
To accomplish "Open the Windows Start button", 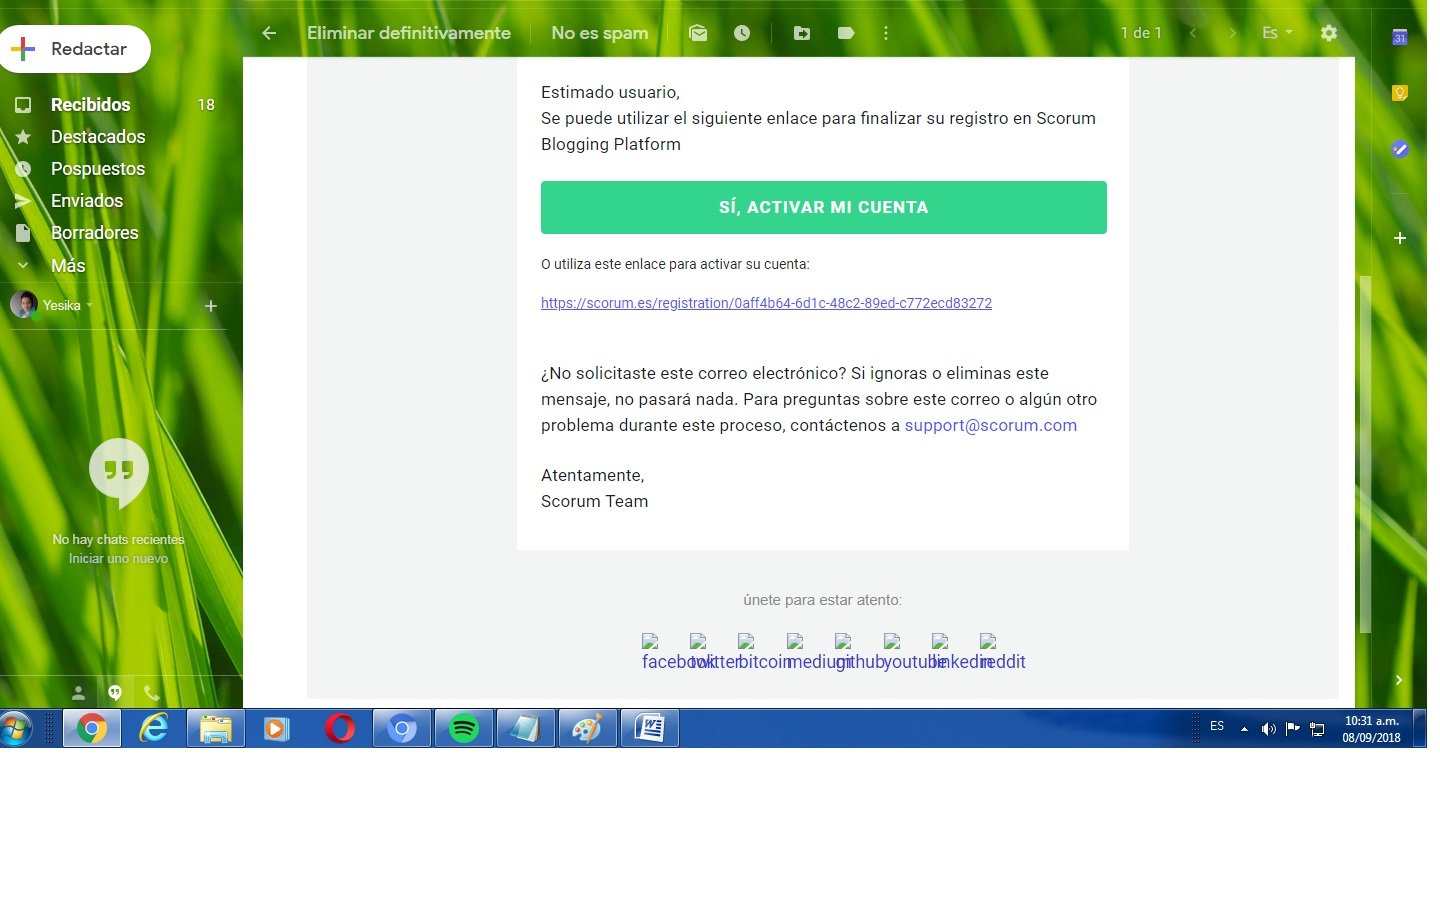I will 15,729.
